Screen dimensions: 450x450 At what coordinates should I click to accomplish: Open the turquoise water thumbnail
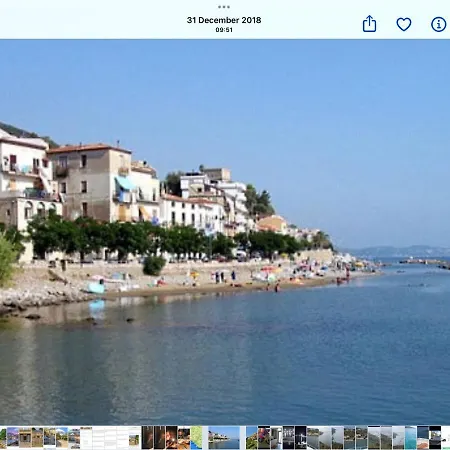(x=411, y=437)
